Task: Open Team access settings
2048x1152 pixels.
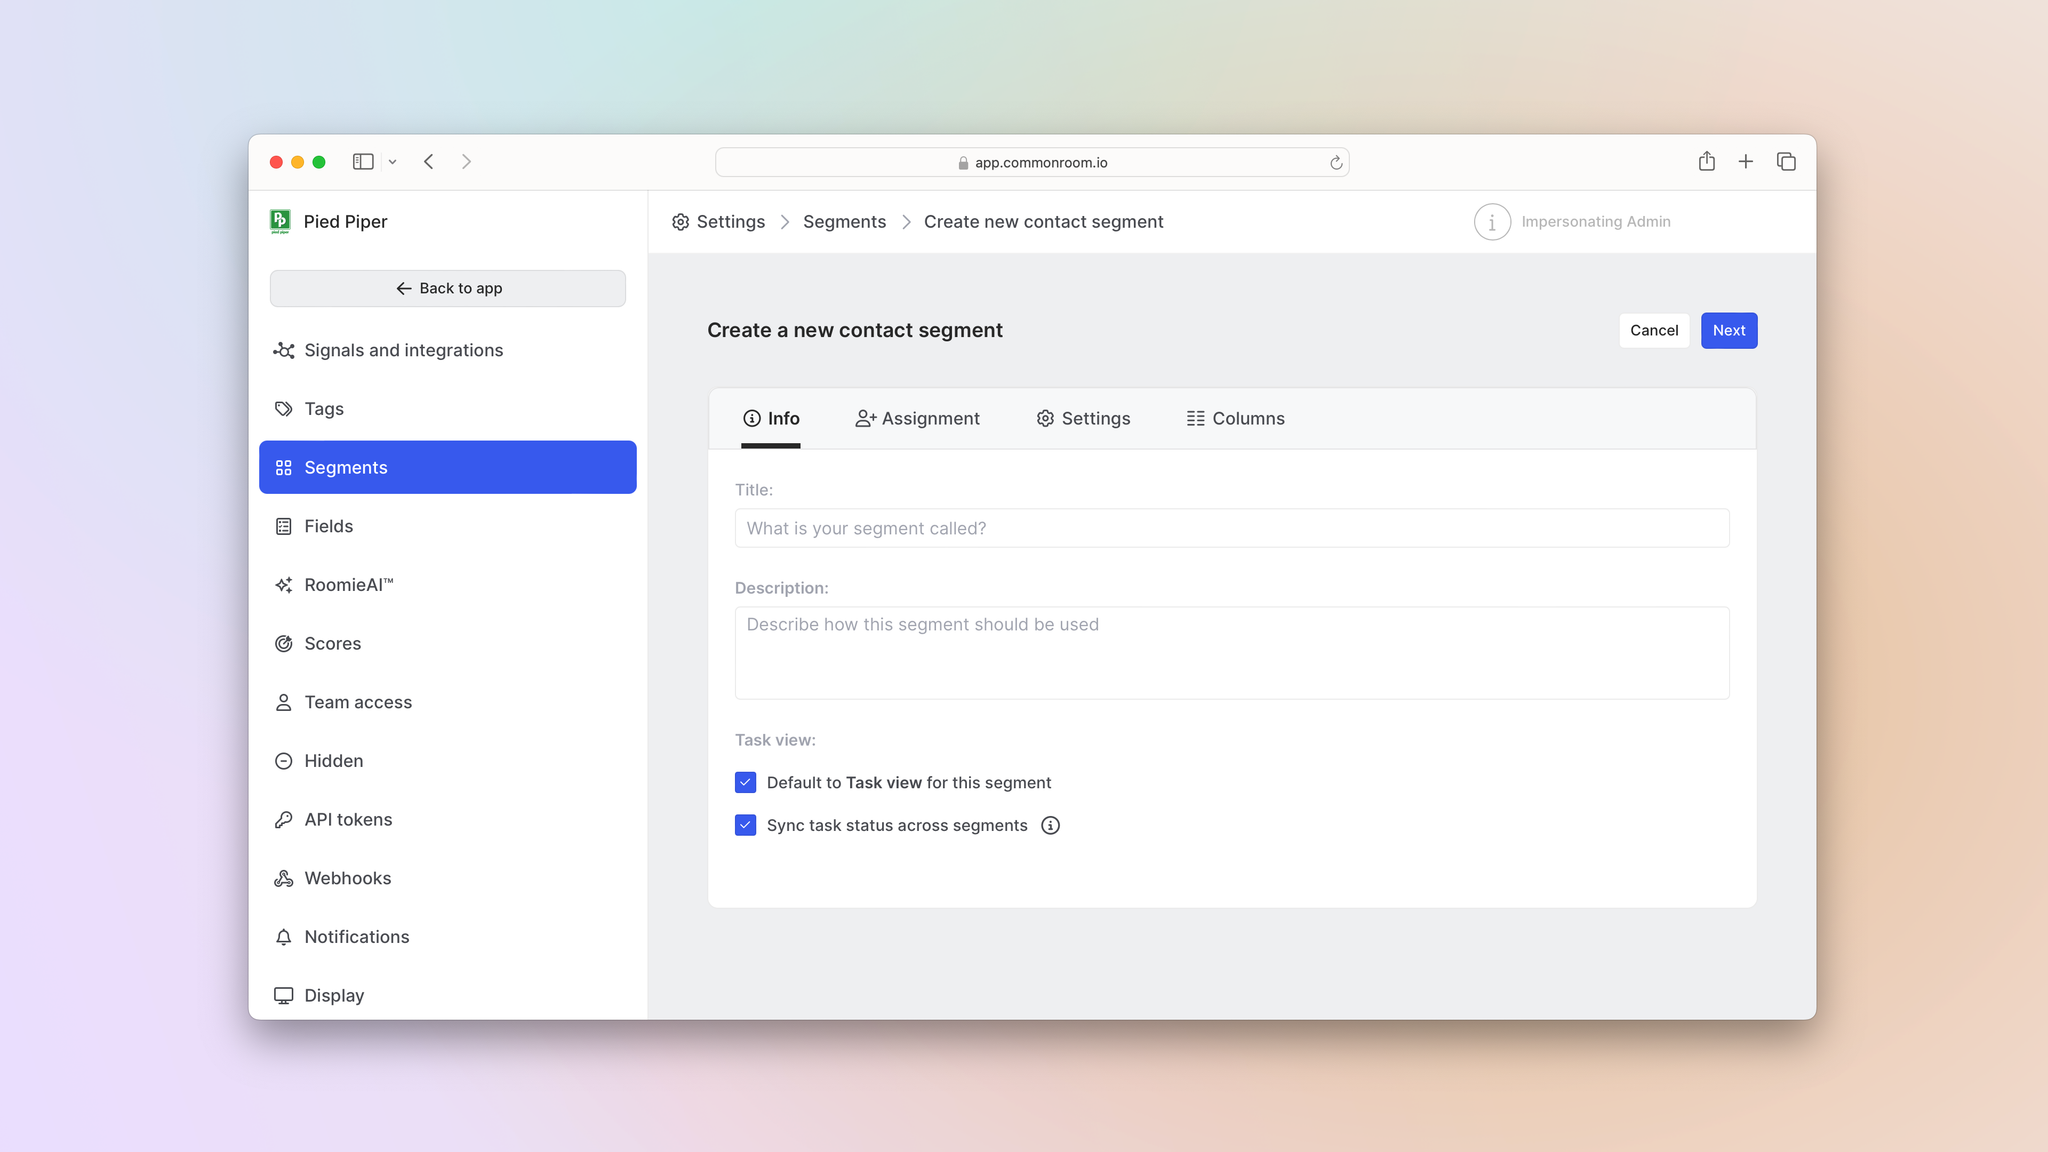Action: (448, 702)
